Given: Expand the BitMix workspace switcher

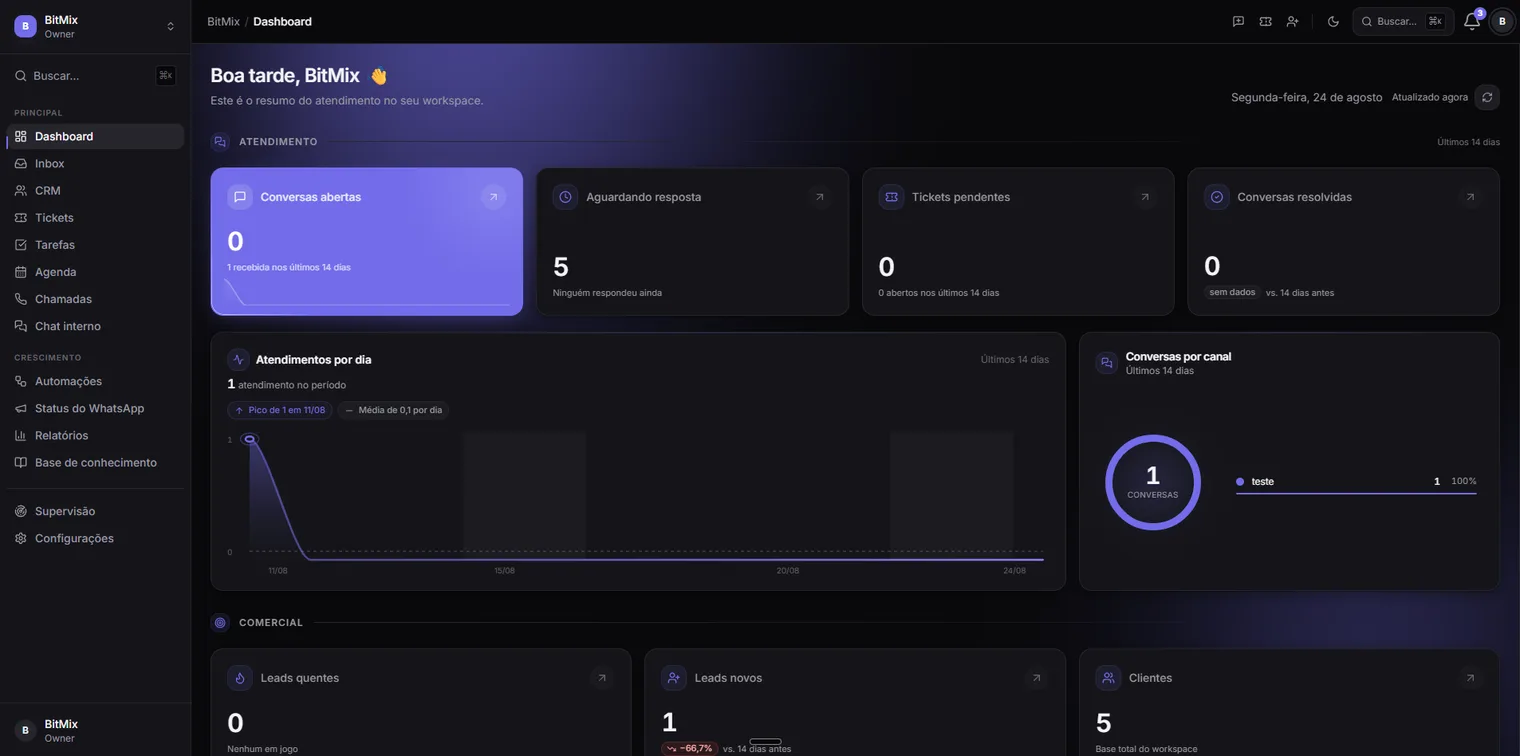Looking at the screenshot, I should click(95, 26).
